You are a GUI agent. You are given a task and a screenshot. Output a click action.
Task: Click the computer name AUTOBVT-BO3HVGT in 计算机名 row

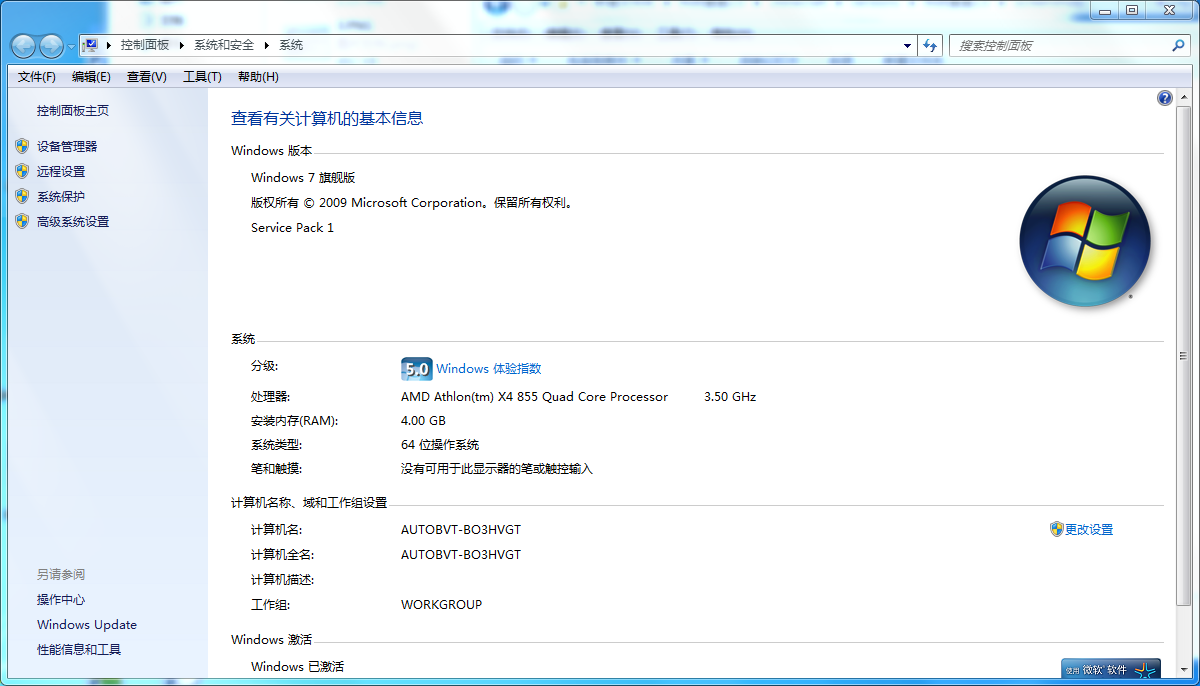click(461, 530)
